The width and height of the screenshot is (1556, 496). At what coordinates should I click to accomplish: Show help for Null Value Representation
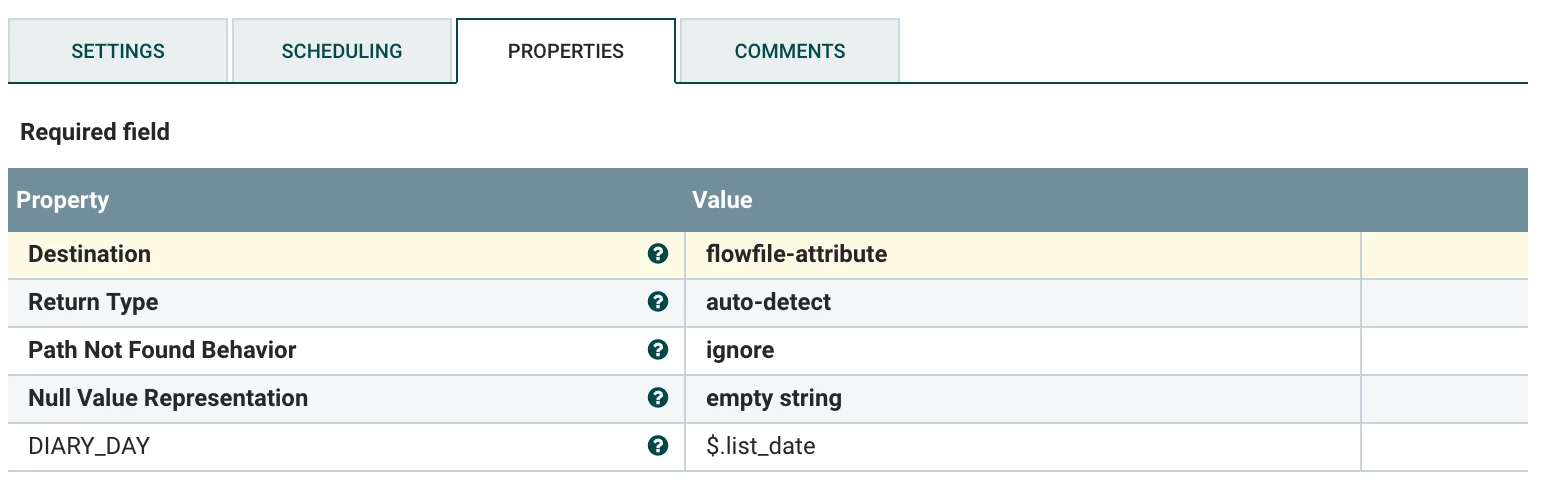(x=657, y=398)
